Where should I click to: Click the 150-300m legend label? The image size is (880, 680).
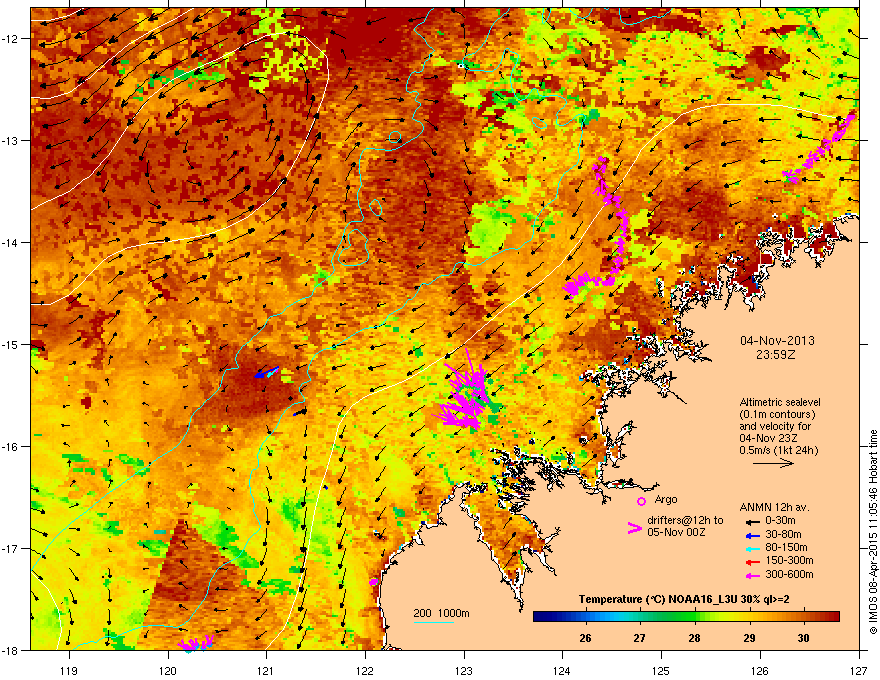pos(789,560)
